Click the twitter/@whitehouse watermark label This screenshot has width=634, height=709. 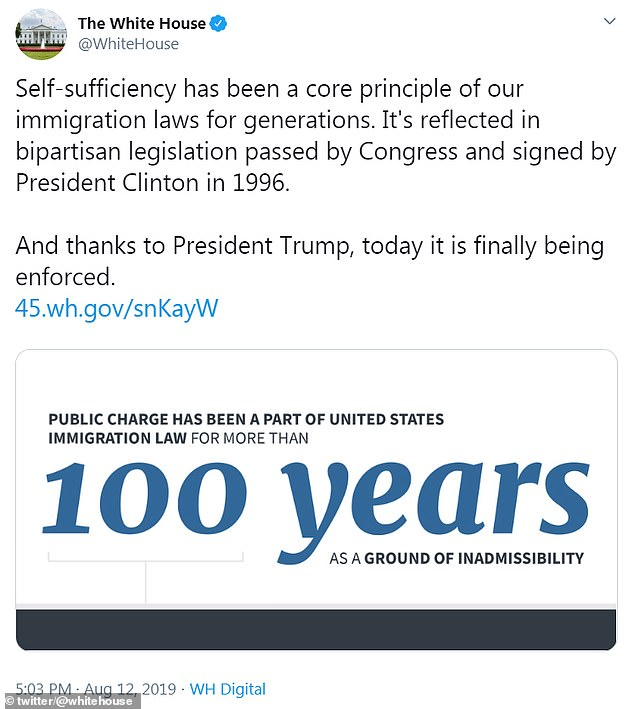pos(71,700)
